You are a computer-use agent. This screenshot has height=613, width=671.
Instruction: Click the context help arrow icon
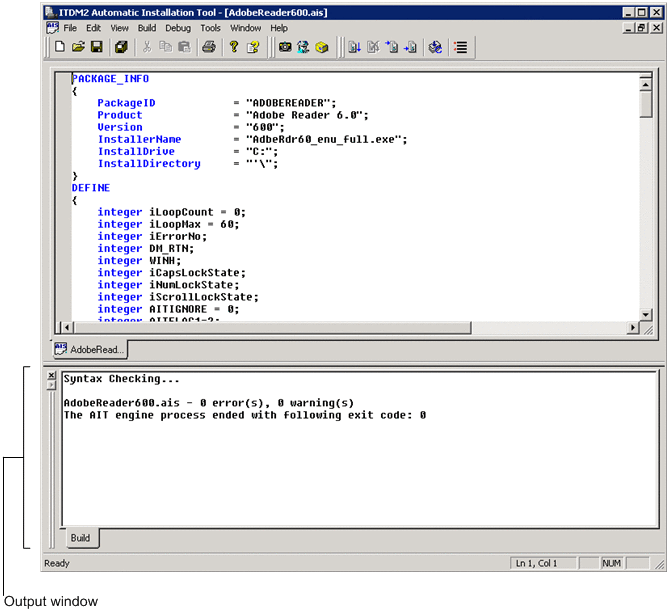[254, 47]
